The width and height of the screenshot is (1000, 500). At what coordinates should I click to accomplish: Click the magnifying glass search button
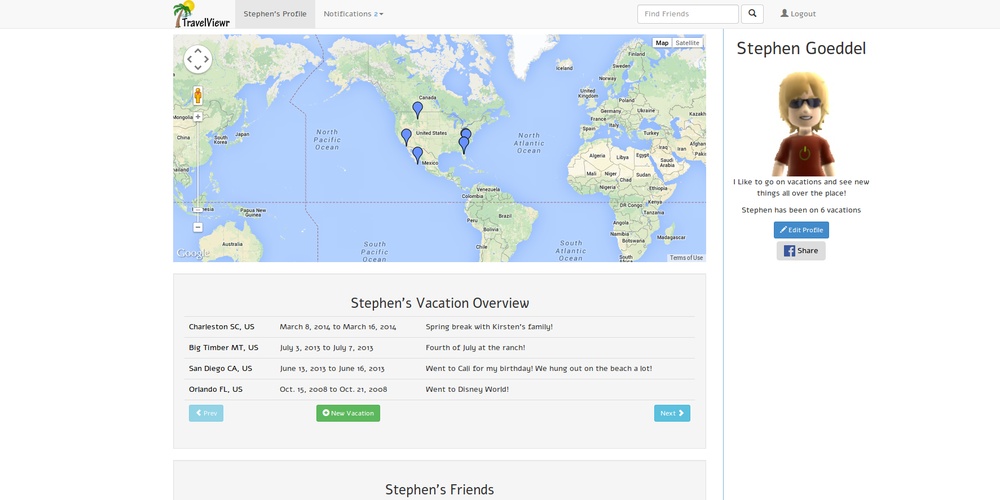(x=753, y=13)
